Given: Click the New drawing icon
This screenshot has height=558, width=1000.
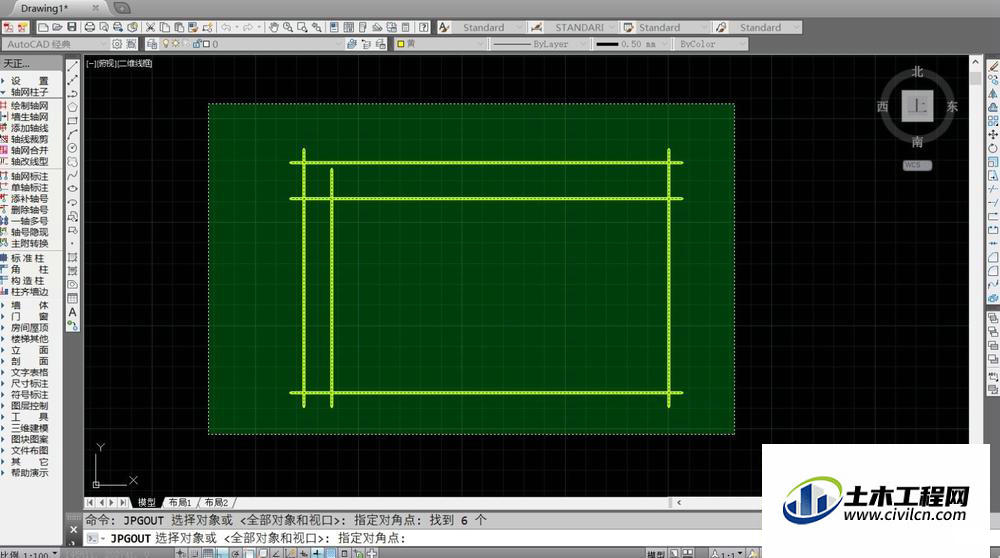Looking at the screenshot, I should coord(43,27).
